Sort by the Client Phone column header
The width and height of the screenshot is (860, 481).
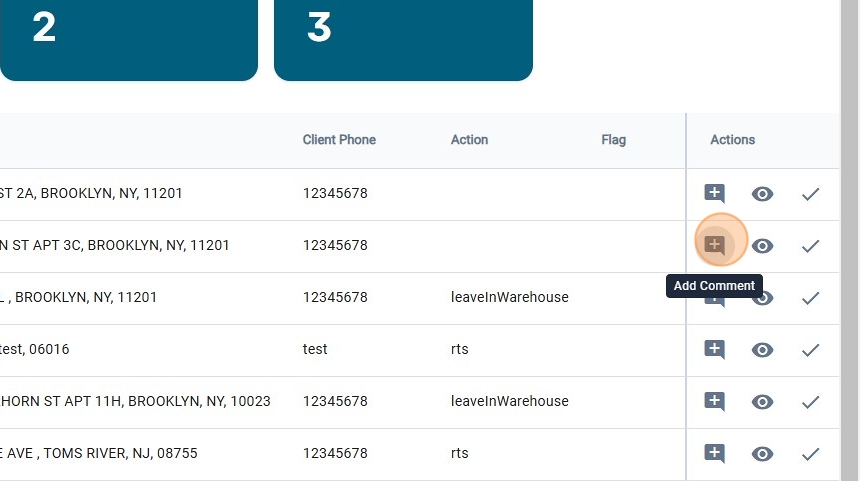[x=339, y=140]
